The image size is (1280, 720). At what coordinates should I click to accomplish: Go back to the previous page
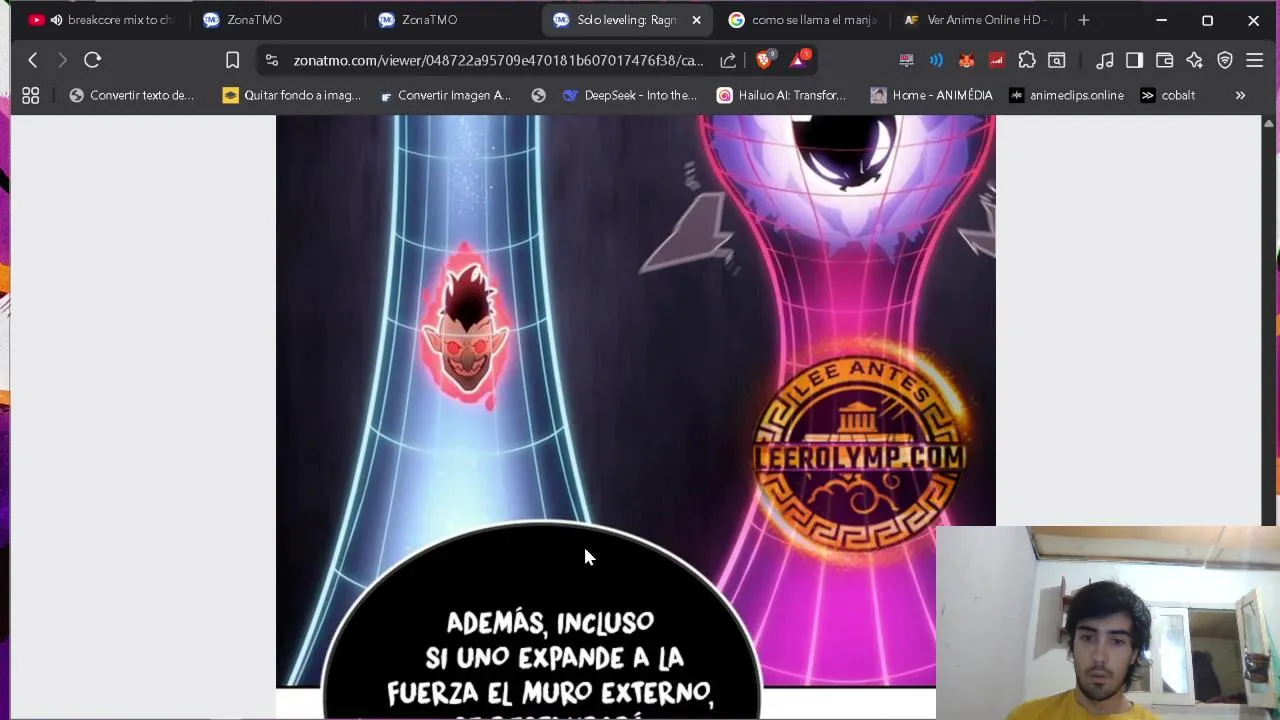coord(32,60)
